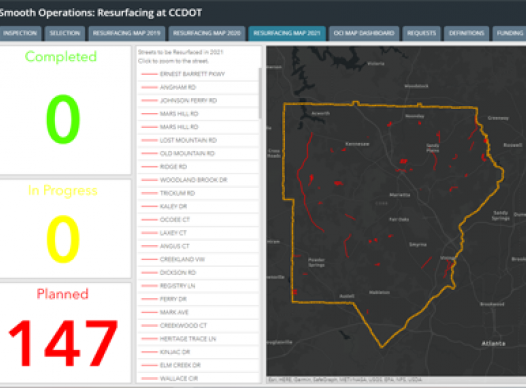The height and width of the screenshot is (388, 526).
Task: Select the Resurfacing Map 2021 tab
Action: (287, 33)
